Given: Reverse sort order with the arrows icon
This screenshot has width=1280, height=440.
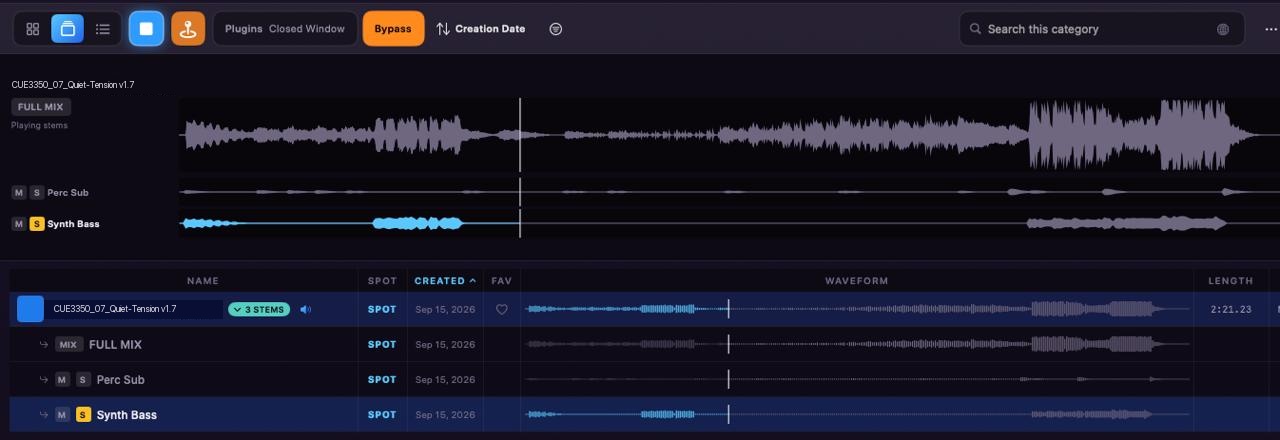Looking at the screenshot, I should [x=443, y=29].
